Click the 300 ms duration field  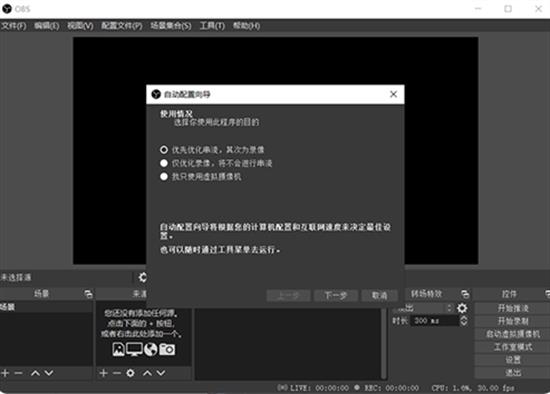[x=435, y=321]
